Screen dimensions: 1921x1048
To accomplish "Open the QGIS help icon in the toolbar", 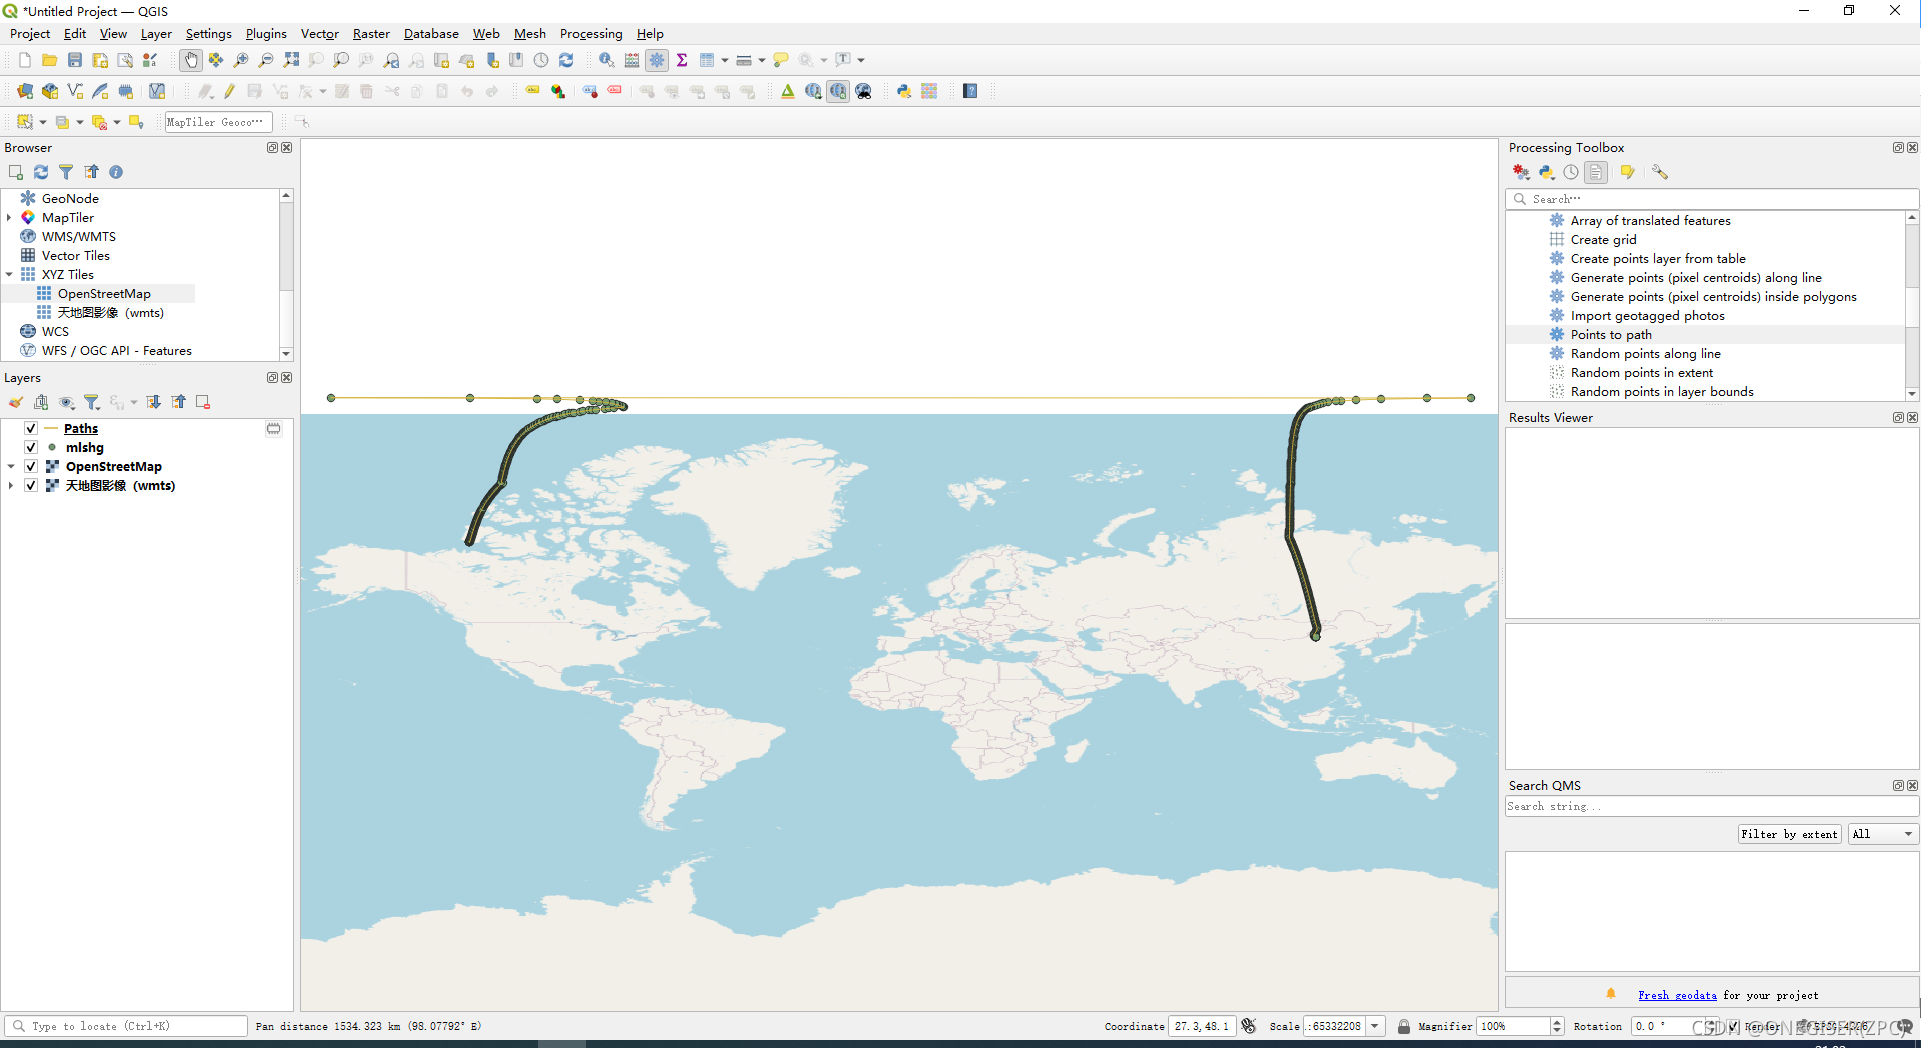I will click(970, 91).
